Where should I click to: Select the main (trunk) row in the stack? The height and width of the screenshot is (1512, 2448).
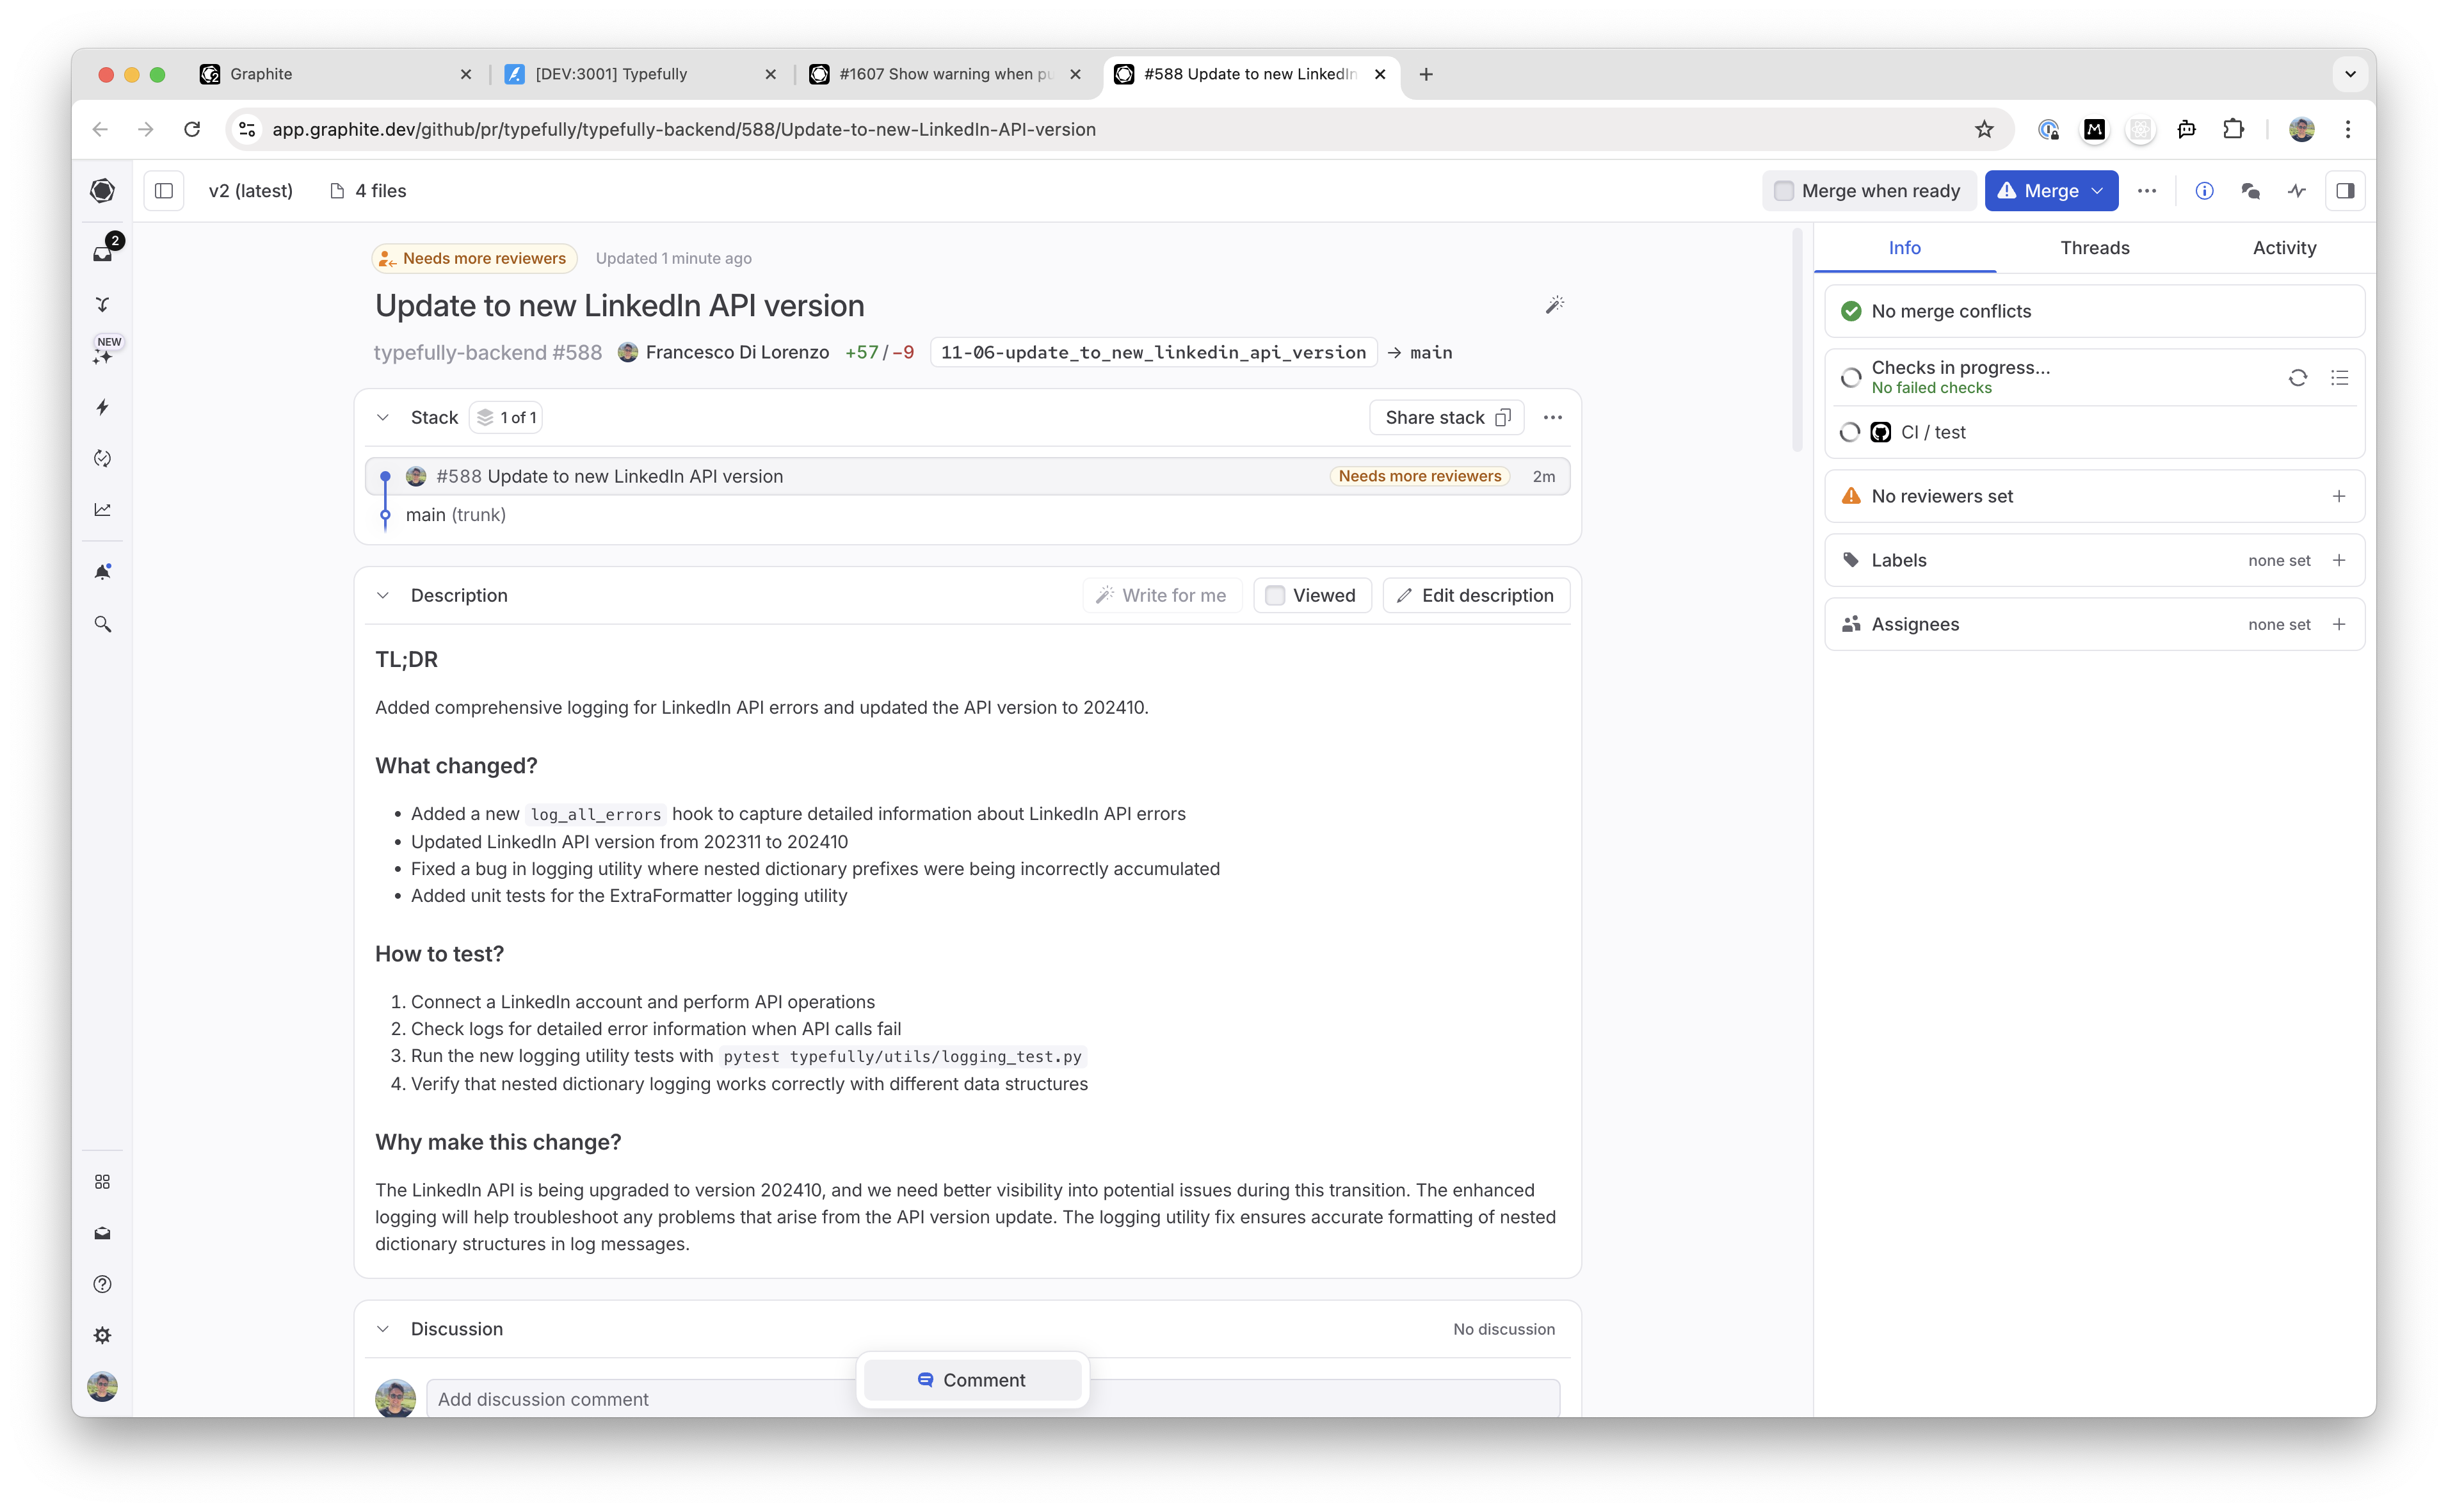(455, 515)
